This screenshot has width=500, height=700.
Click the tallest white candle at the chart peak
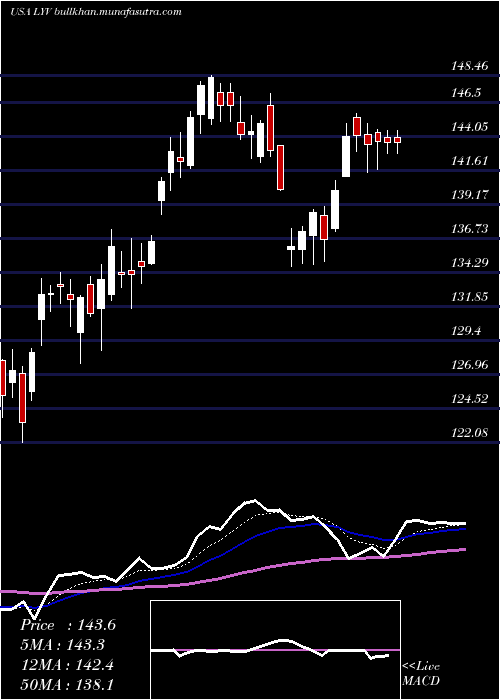coord(211,99)
